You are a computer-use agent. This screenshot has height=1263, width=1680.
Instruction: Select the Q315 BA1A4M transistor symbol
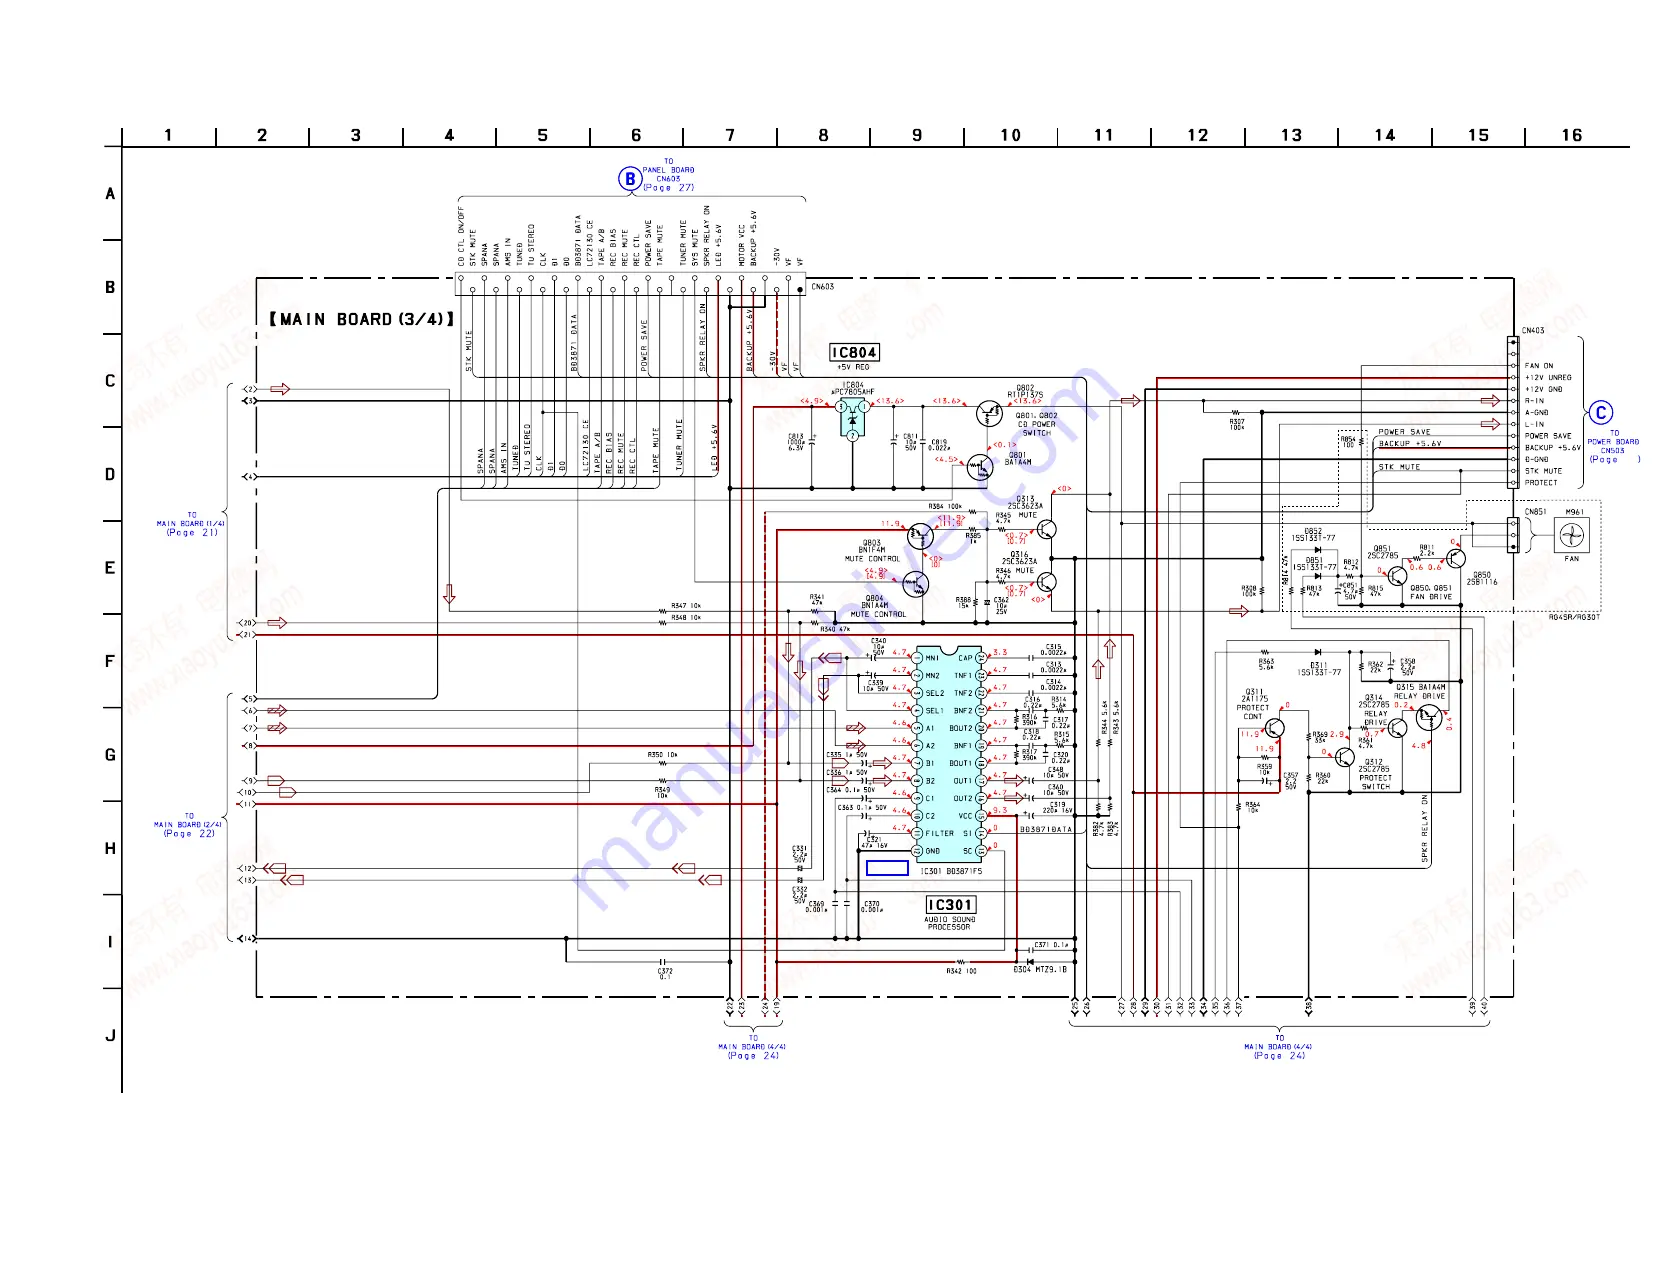pyautogui.click(x=1429, y=716)
